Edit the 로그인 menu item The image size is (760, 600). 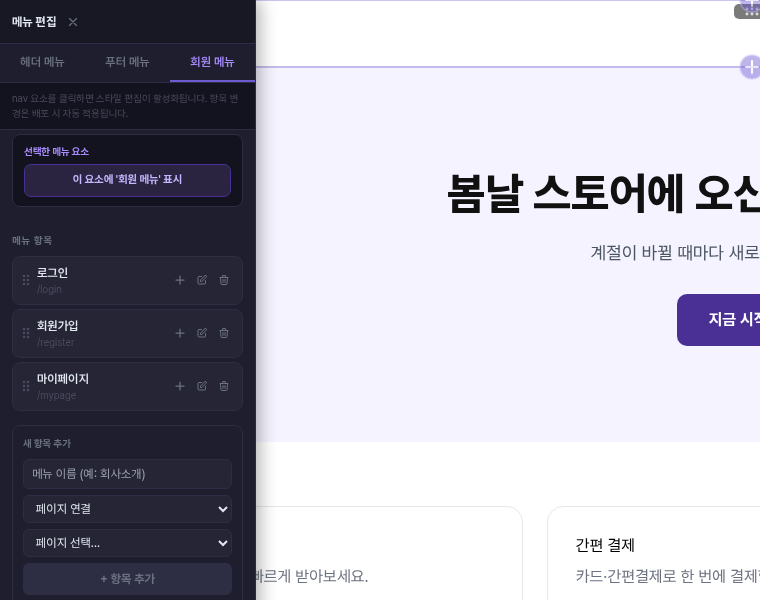pyautogui.click(x=202, y=280)
